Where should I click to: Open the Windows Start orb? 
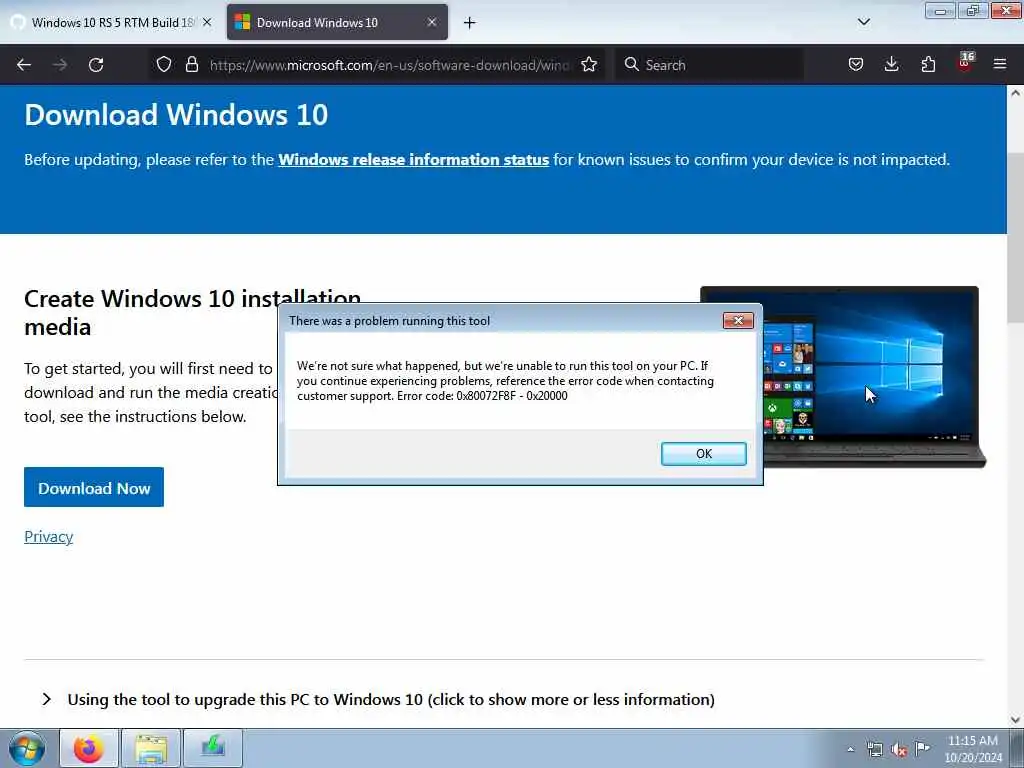click(x=27, y=748)
